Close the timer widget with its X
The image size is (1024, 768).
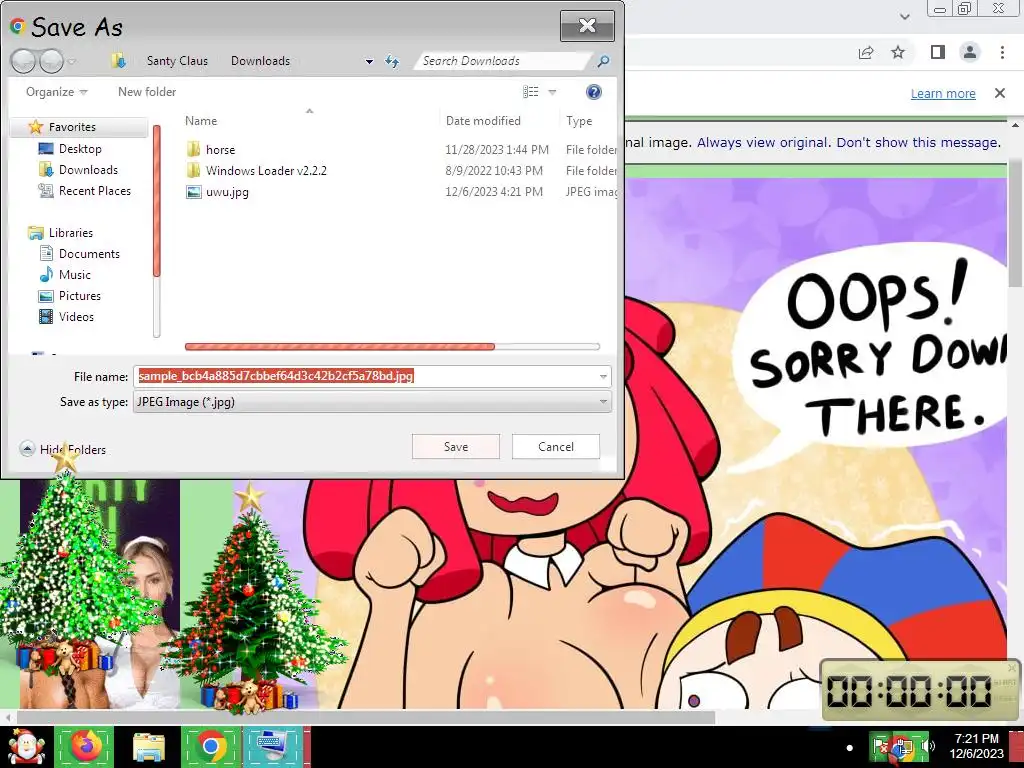1012,668
